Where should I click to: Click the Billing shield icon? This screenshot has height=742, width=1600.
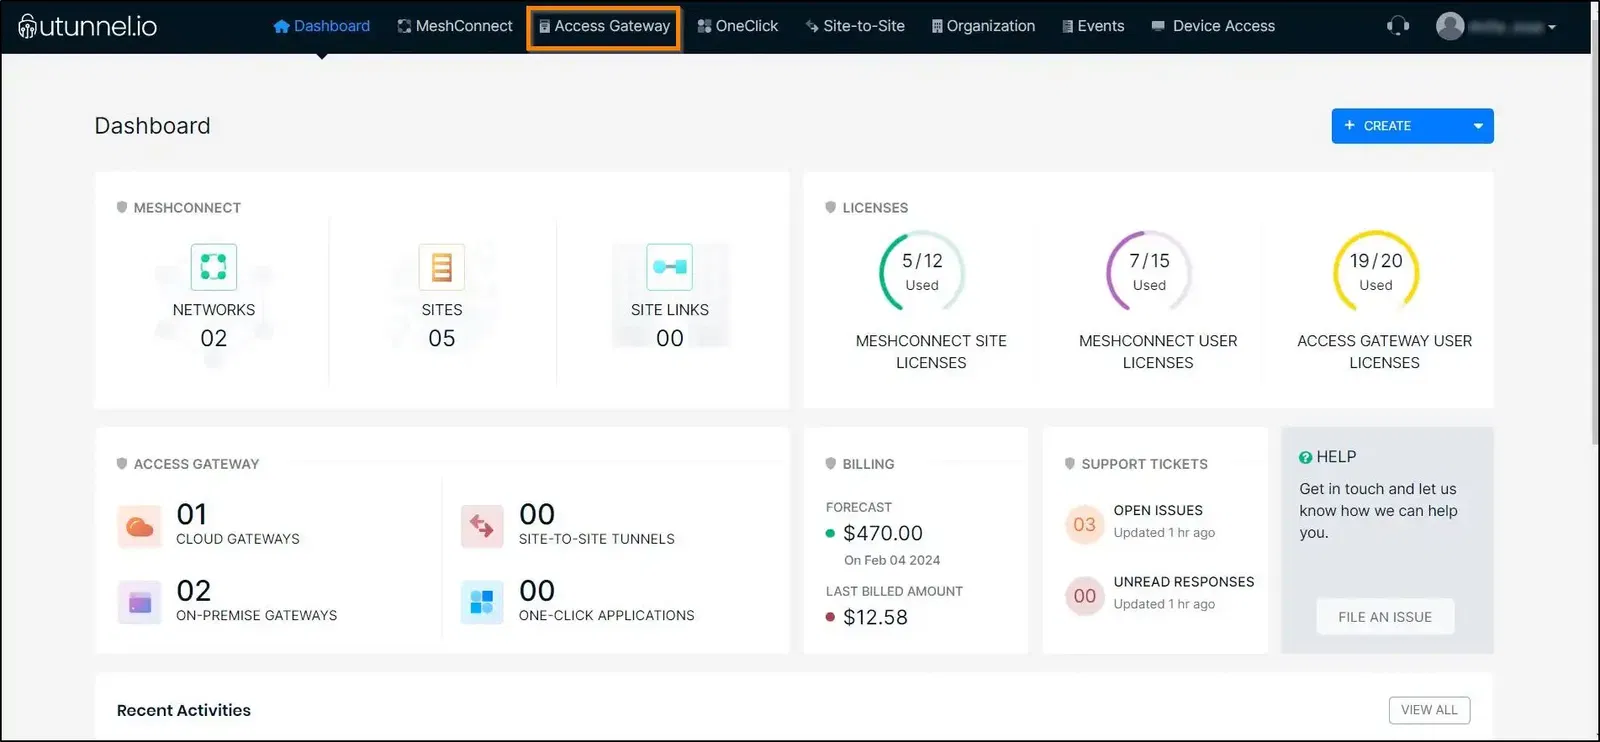coord(830,464)
